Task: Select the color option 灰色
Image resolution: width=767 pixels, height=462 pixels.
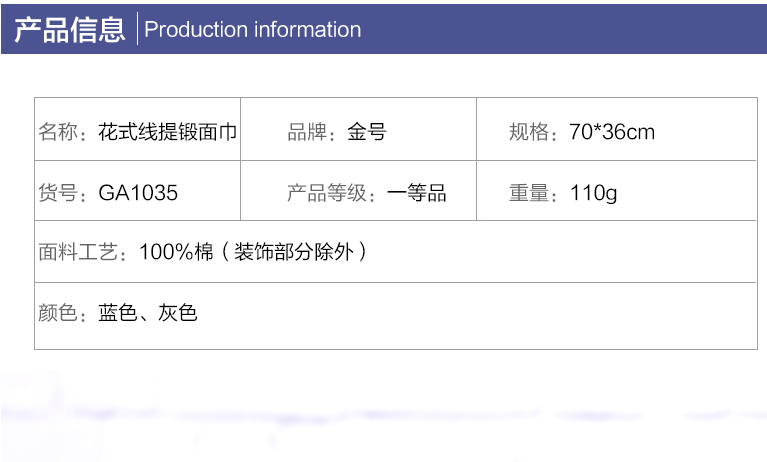Action: 178,312
